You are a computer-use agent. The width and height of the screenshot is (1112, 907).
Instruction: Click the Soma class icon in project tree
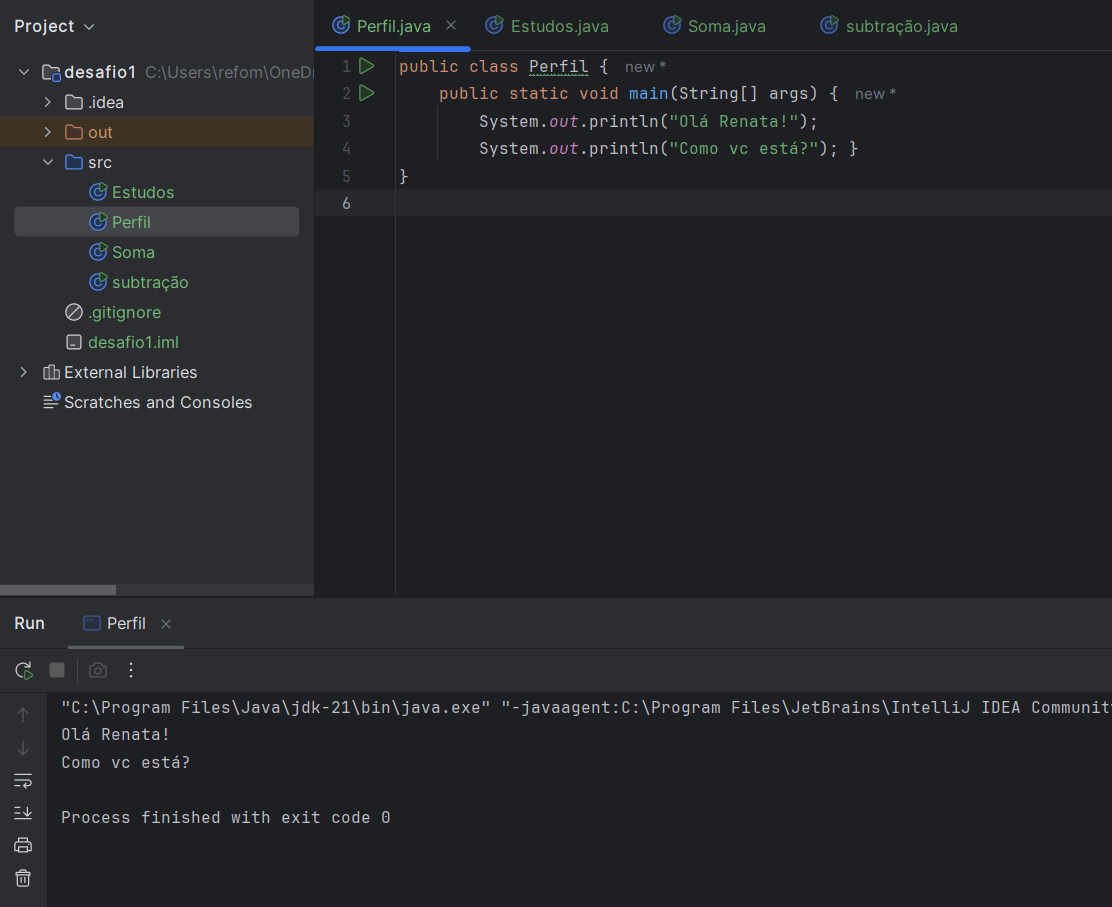(98, 252)
